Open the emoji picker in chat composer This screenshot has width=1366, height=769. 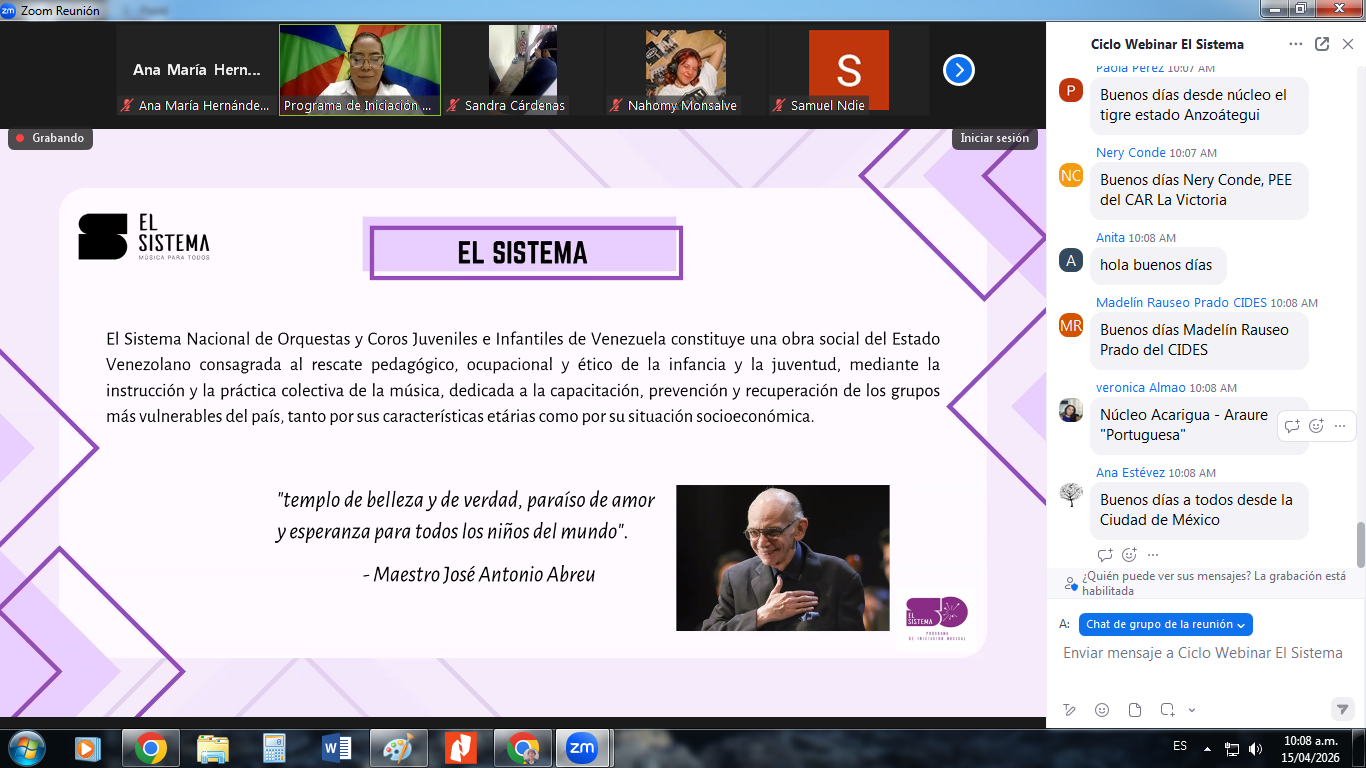pos(1102,710)
